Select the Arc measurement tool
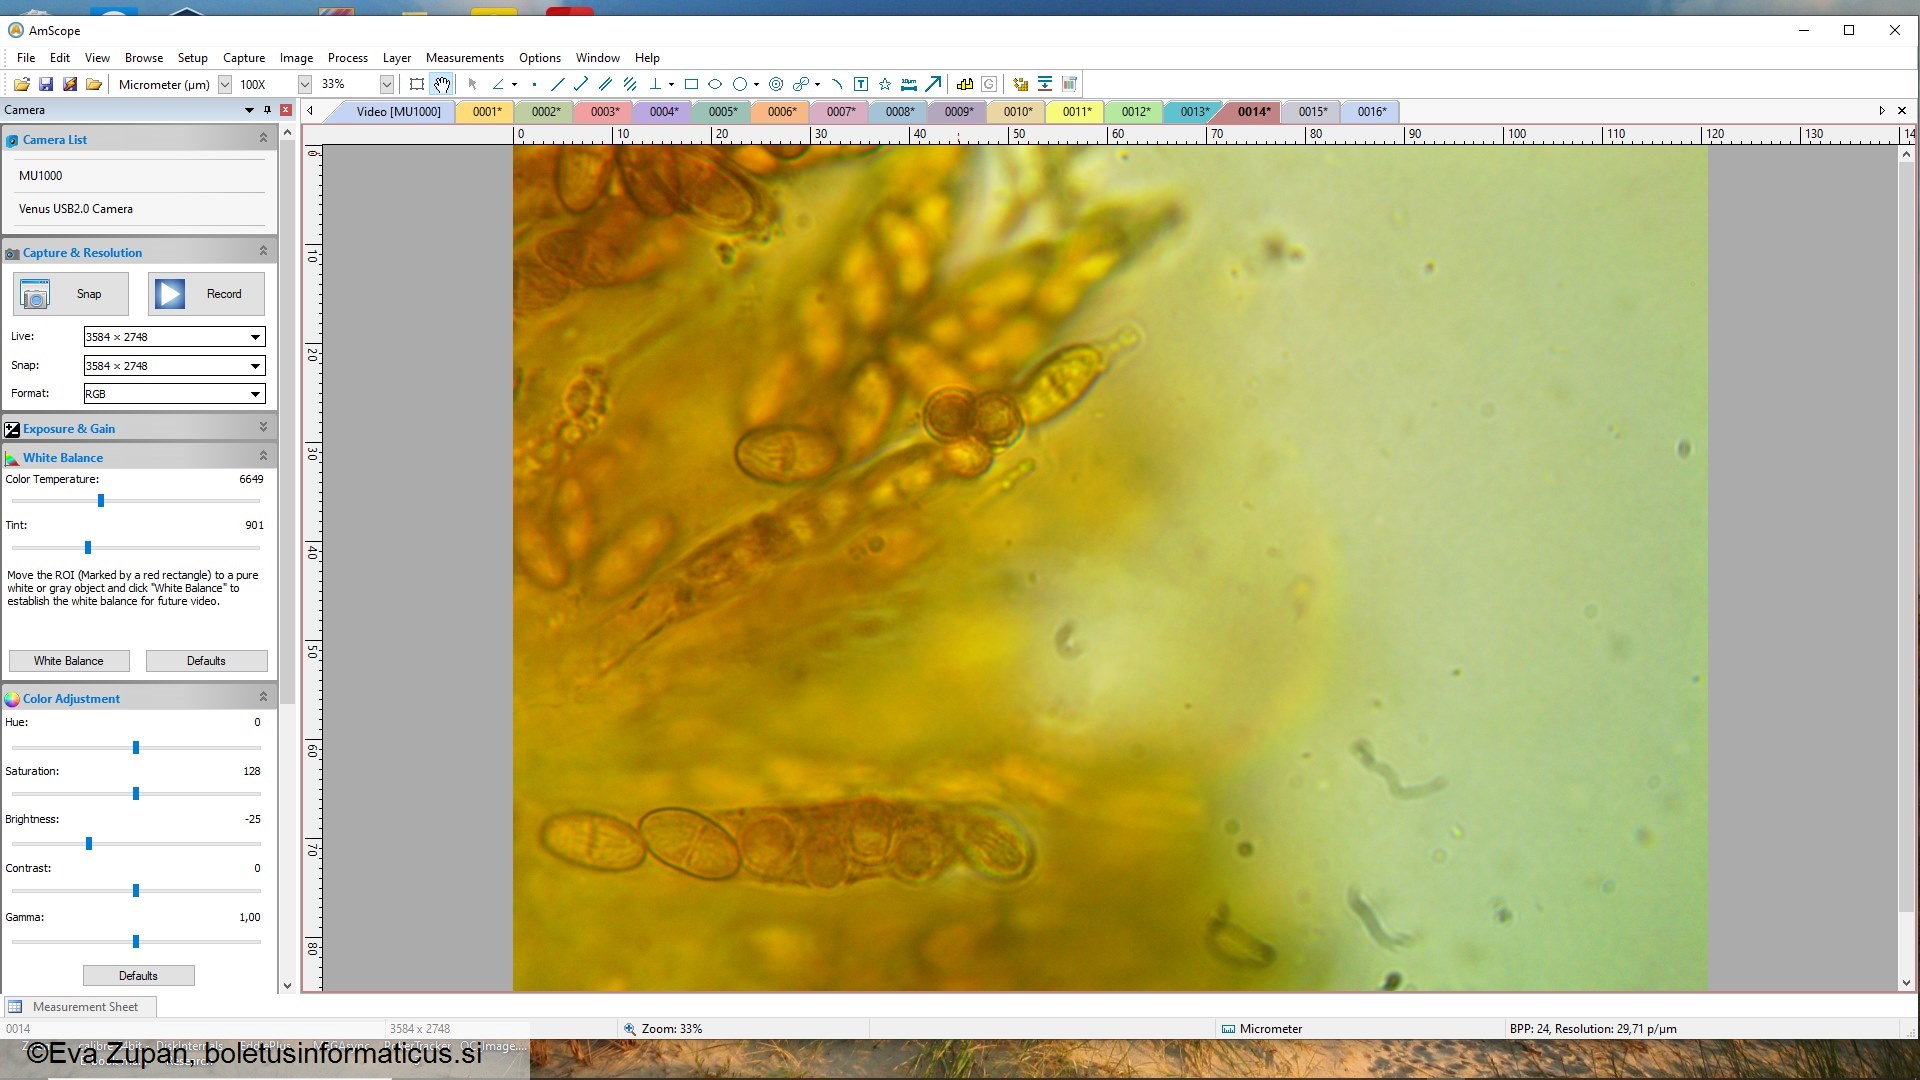Screen dimensions: 1920x1080 tap(837, 84)
